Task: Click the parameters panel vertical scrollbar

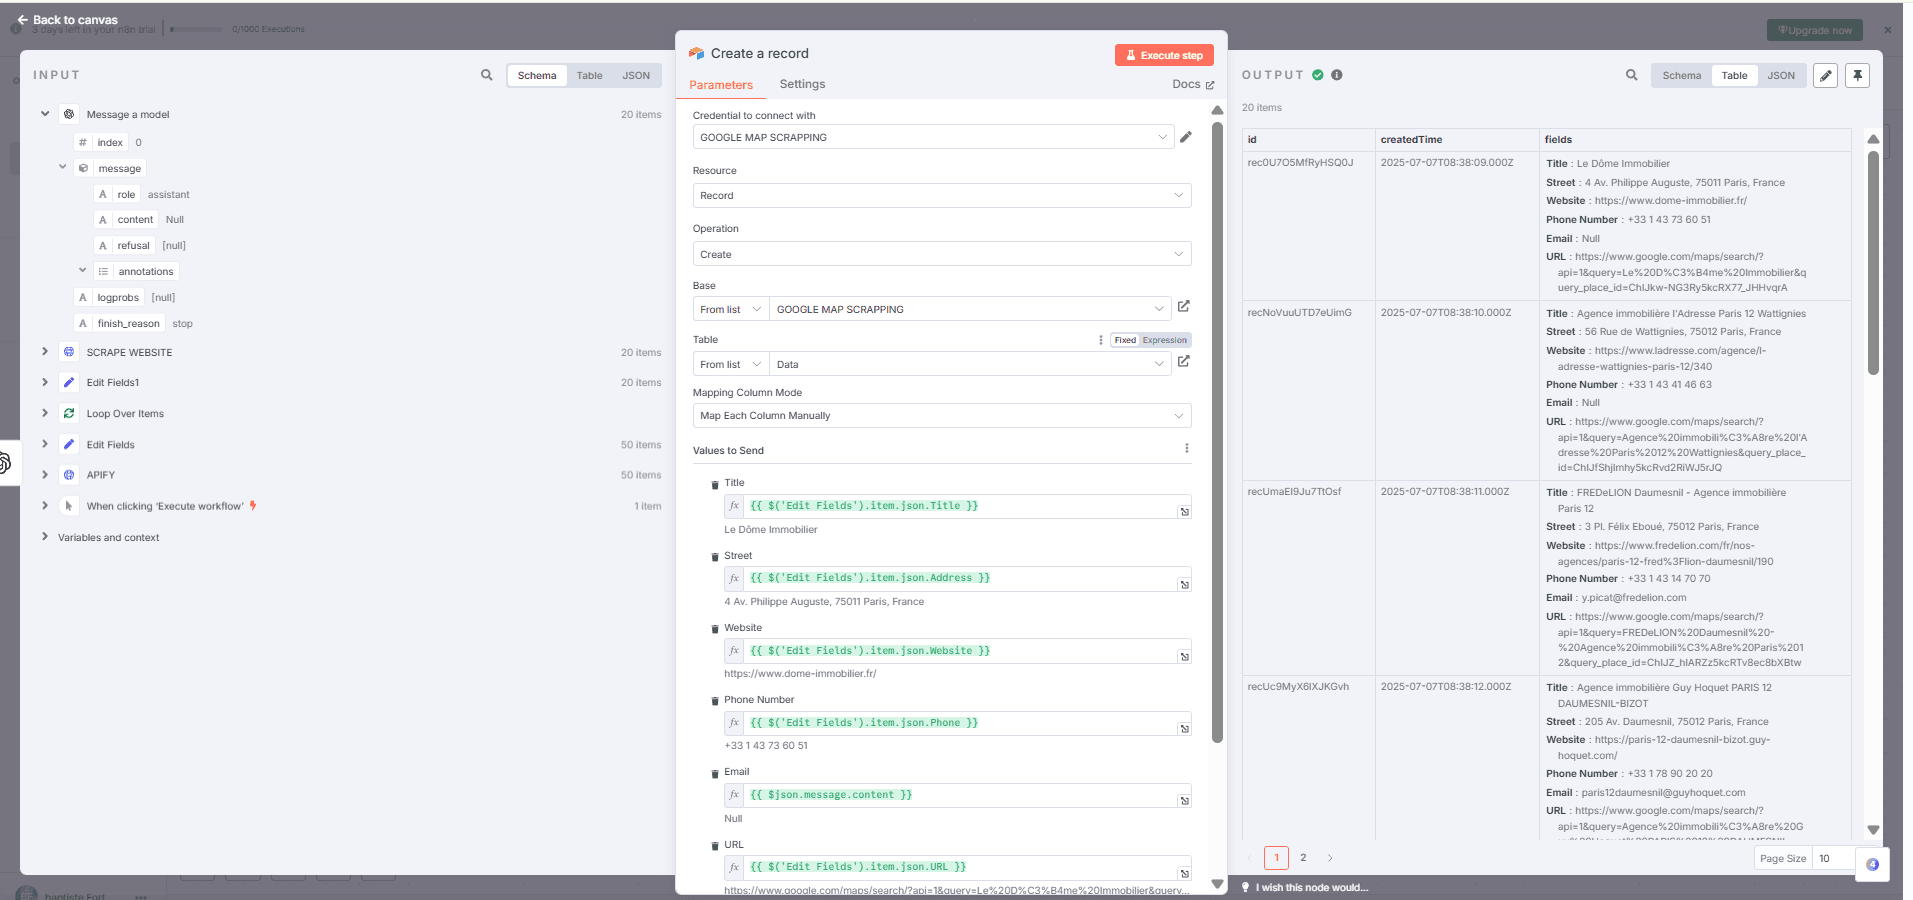Action: click(1217, 432)
